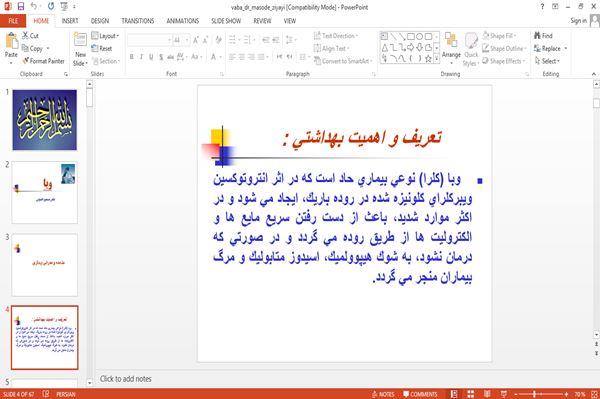Open Text Direction dropdown
Screen dimensions: 600x399
336,36
